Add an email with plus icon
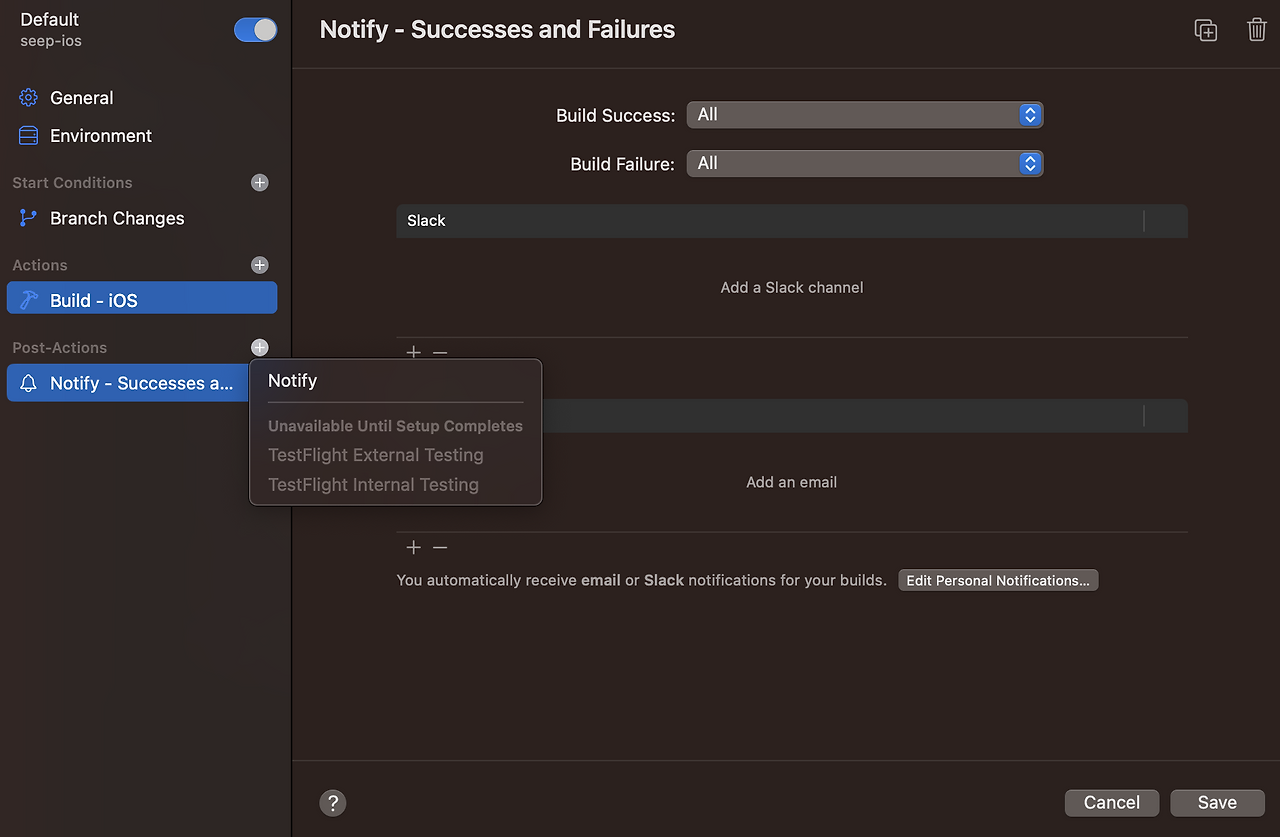1280x837 pixels. pyautogui.click(x=414, y=548)
